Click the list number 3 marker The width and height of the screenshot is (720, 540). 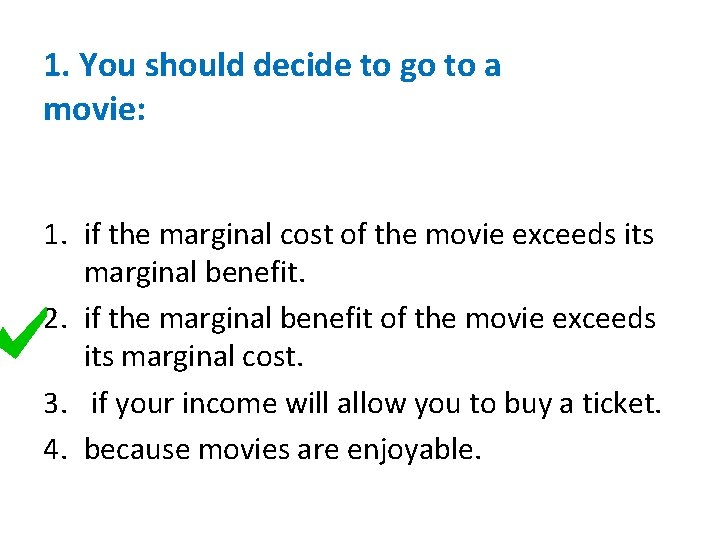54,405
